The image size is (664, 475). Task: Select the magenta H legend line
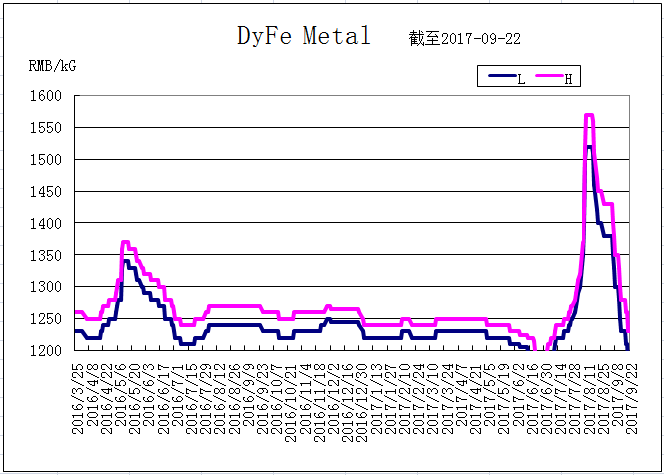coord(550,76)
